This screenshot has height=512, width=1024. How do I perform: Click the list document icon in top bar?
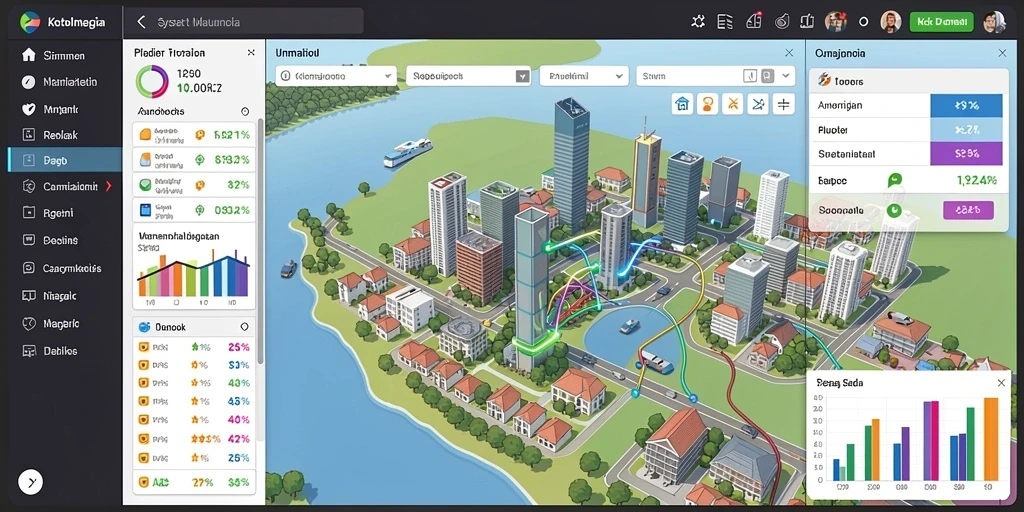(x=725, y=22)
